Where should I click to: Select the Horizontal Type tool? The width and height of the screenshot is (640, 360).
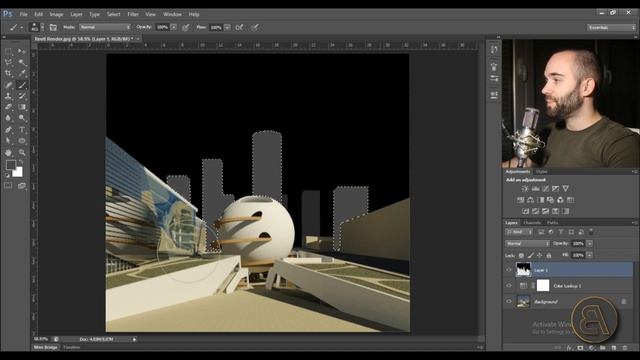tap(22, 130)
